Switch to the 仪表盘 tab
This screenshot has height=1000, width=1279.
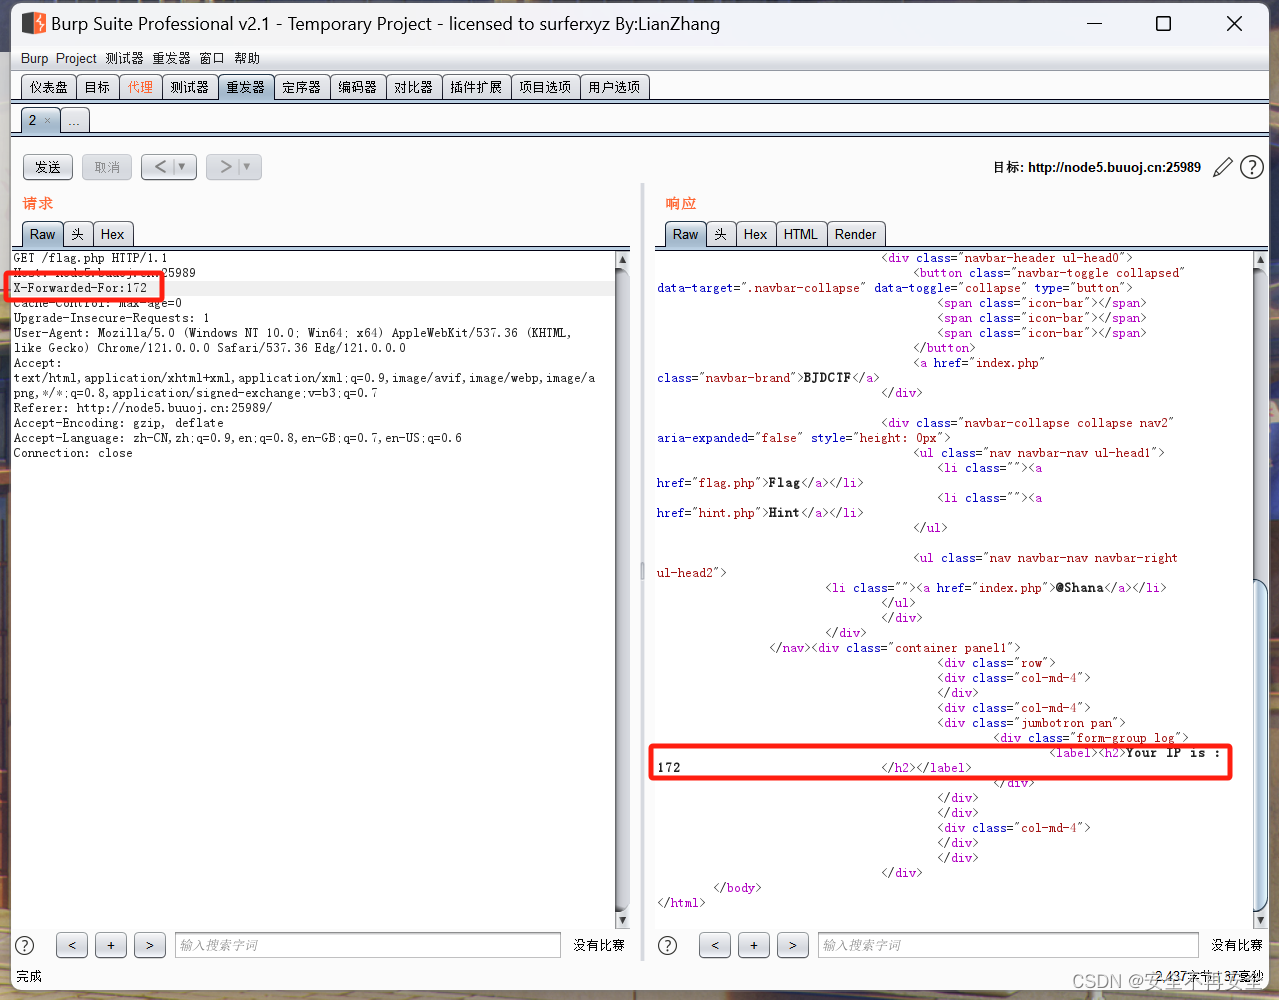click(x=49, y=87)
